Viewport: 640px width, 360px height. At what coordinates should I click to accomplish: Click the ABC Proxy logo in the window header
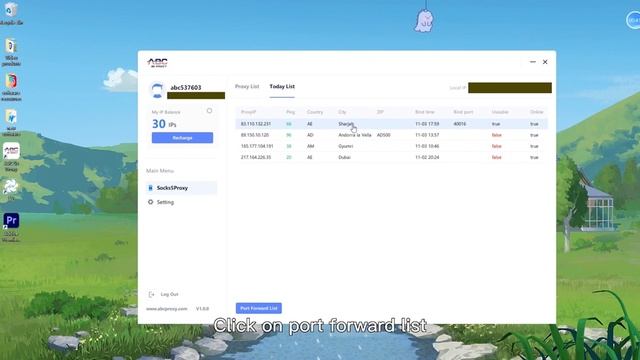[157, 62]
